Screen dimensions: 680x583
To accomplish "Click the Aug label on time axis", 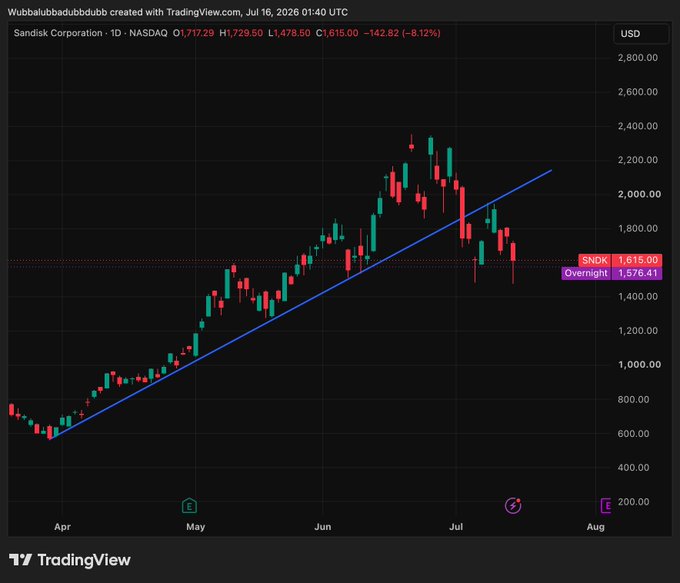I will point(595,527).
